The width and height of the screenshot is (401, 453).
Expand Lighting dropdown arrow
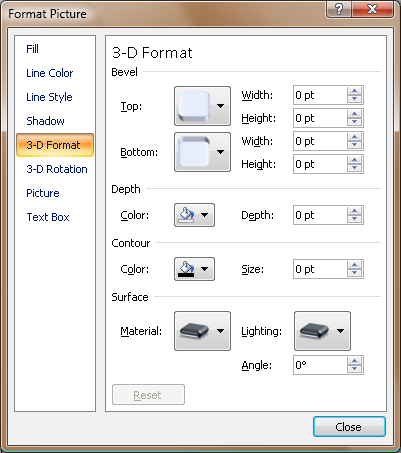[x=340, y=331]
